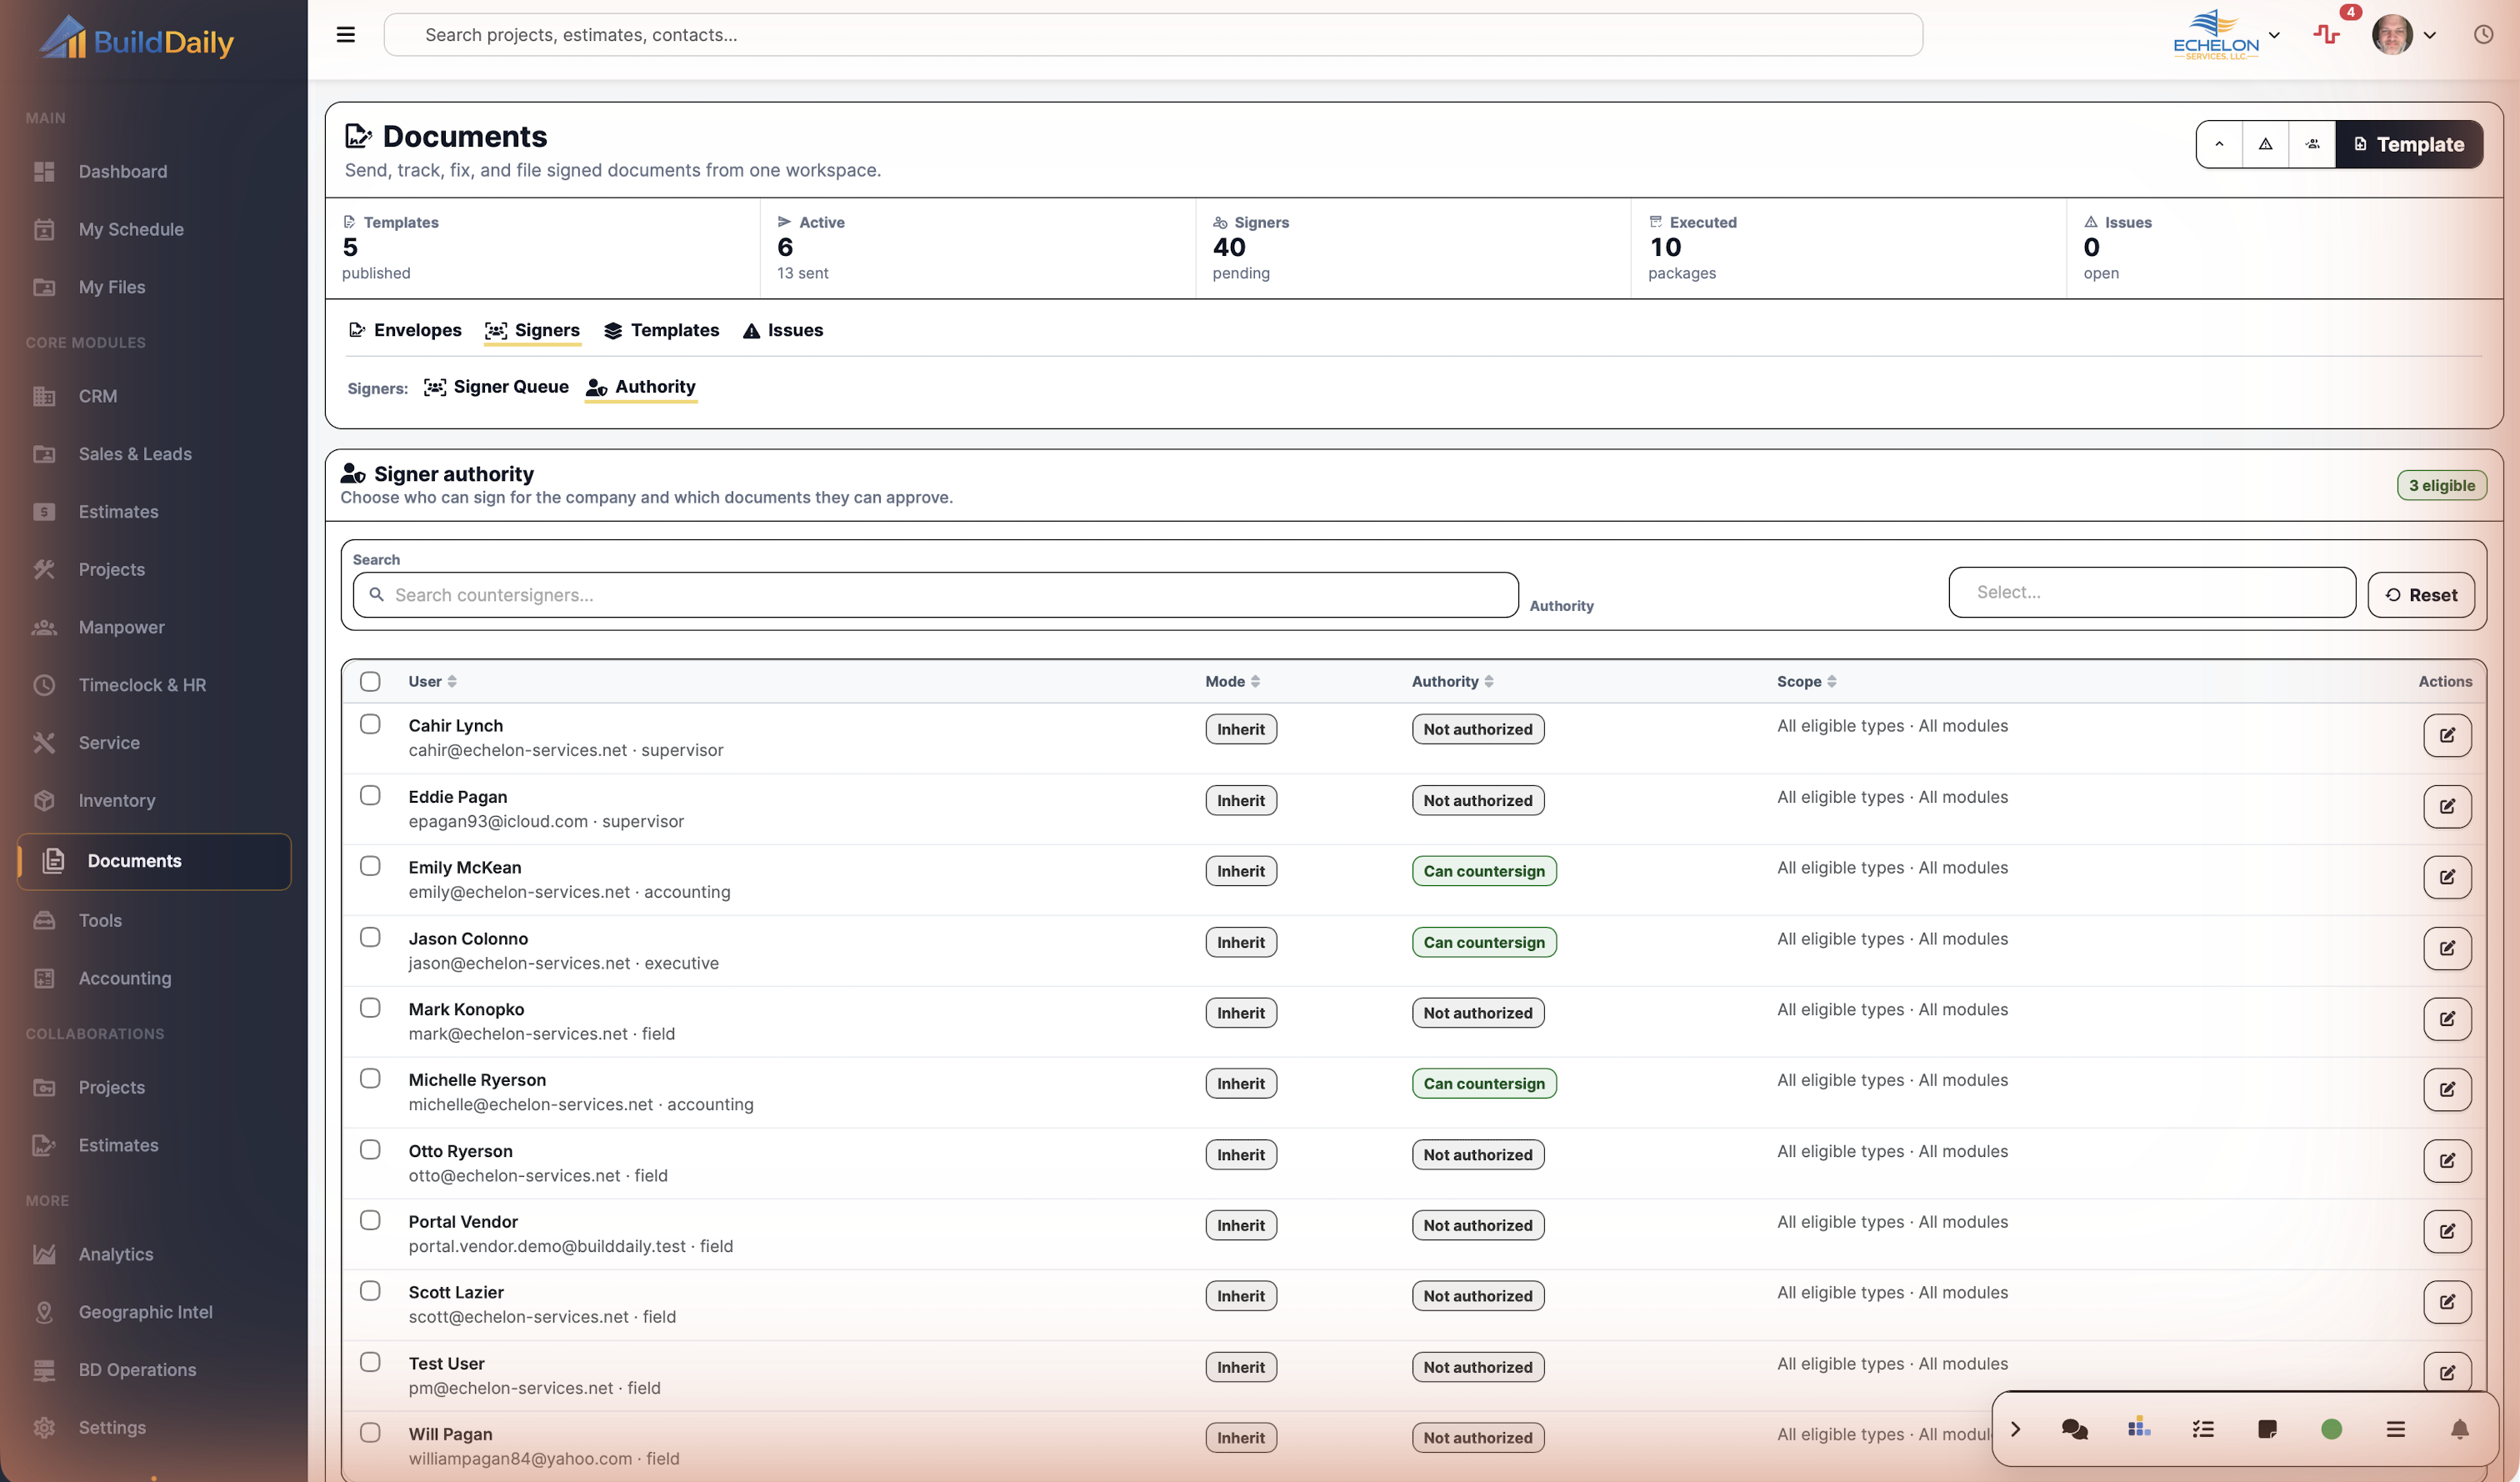Edit Jason Colonno's signer authority
The height and width of the screenshot is (1482, 2520).
[x=2447, y=948]
